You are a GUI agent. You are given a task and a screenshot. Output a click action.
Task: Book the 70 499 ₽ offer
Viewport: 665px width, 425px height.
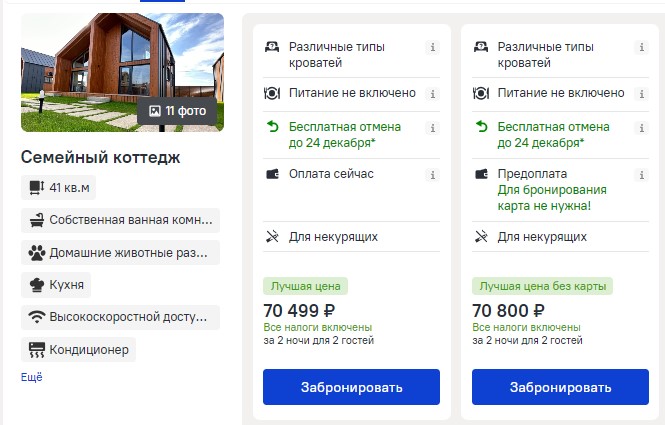(351, 387)
